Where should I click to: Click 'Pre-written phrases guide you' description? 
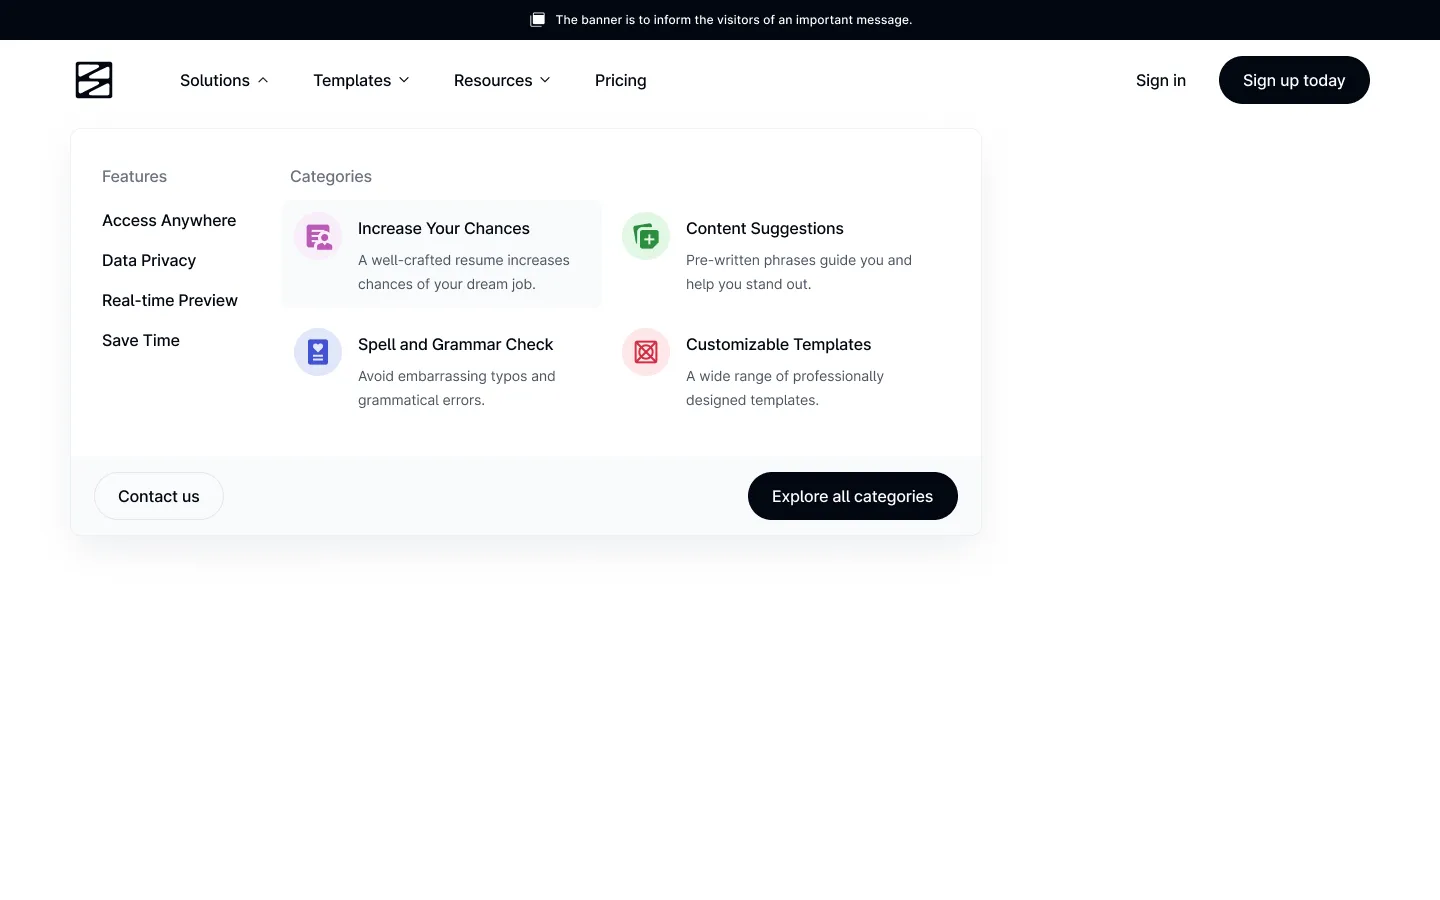click(799, 272)
